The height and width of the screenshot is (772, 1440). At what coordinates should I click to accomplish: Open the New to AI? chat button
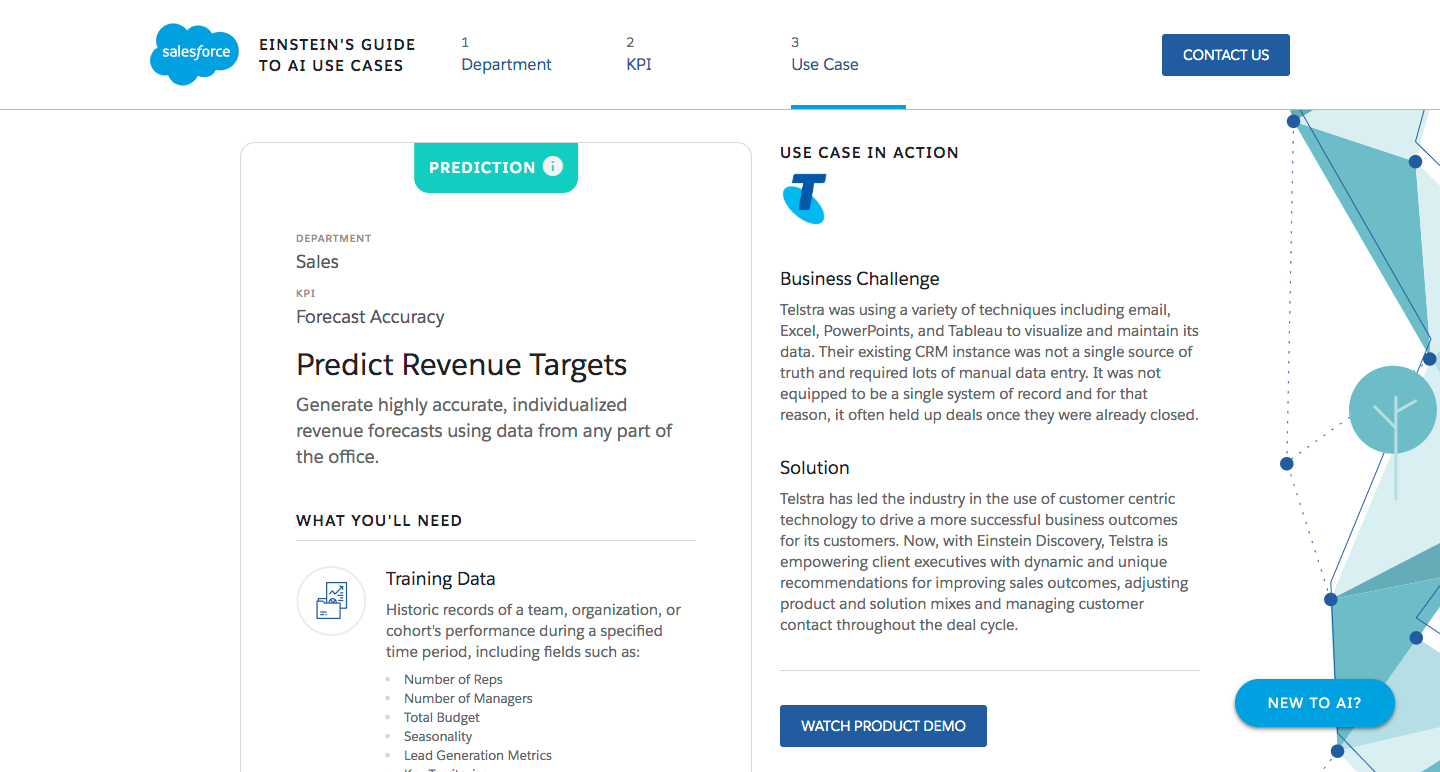pos(1314,703)
